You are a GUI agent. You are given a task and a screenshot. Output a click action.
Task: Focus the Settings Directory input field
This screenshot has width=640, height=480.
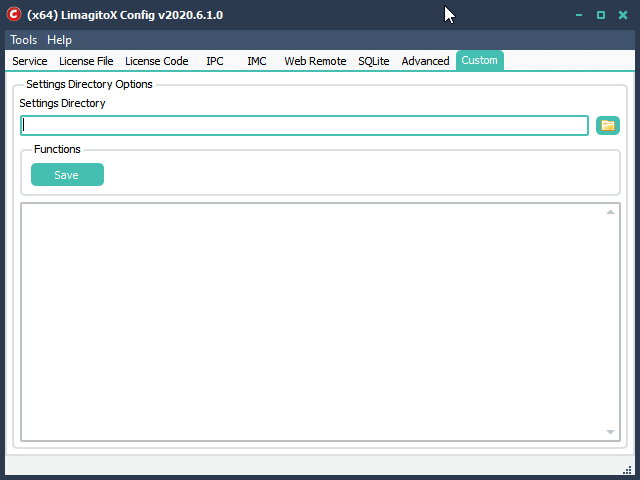point(304,125)
